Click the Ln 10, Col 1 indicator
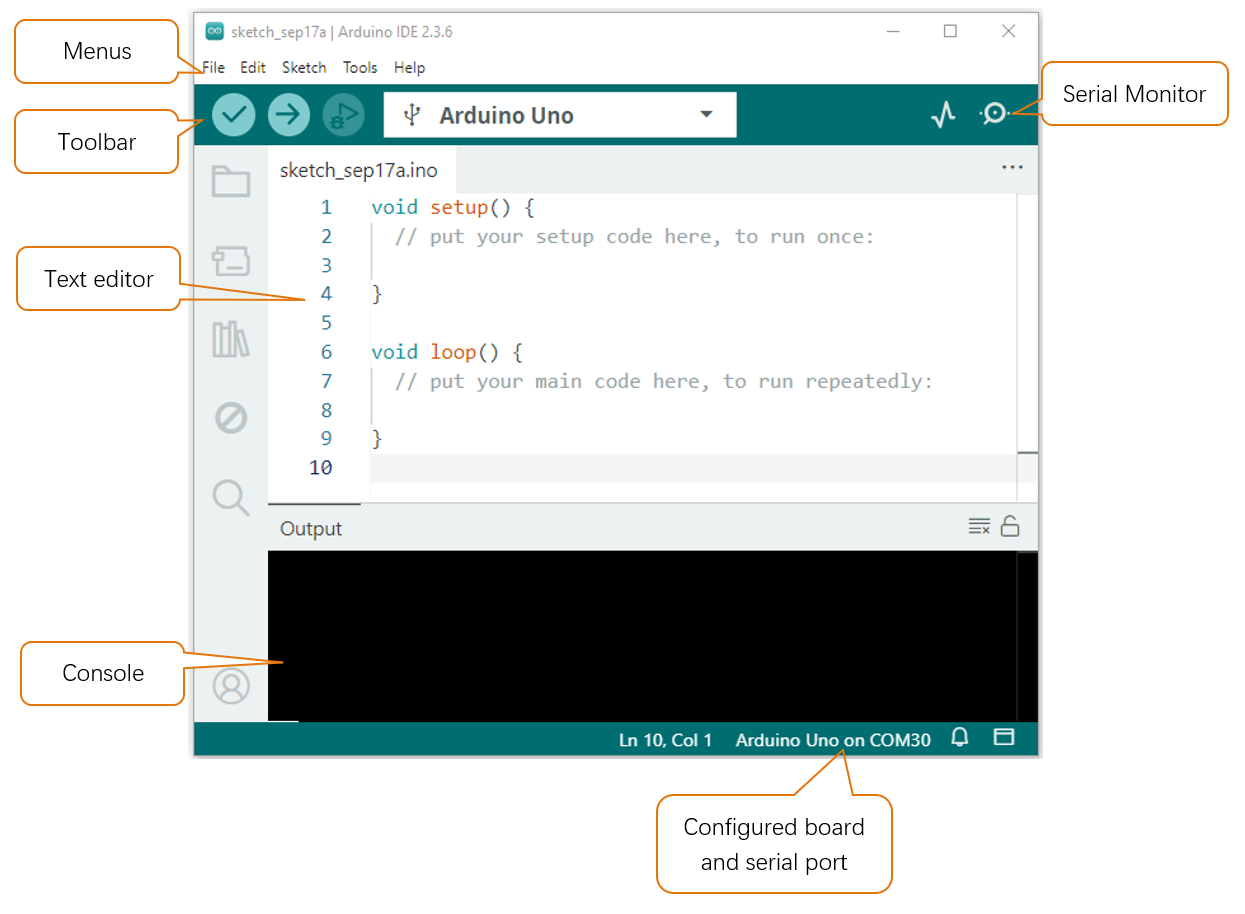Screen dimensions: 1245x914 (x=665, y=740)
